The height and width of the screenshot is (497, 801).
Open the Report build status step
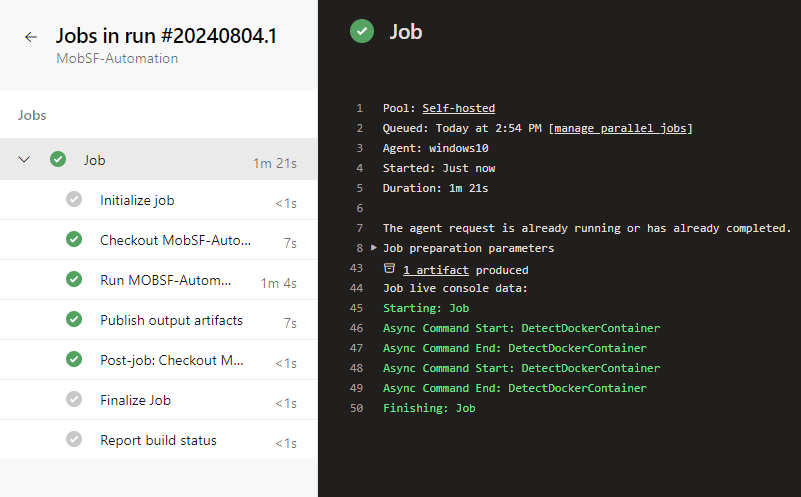point(158,439)
